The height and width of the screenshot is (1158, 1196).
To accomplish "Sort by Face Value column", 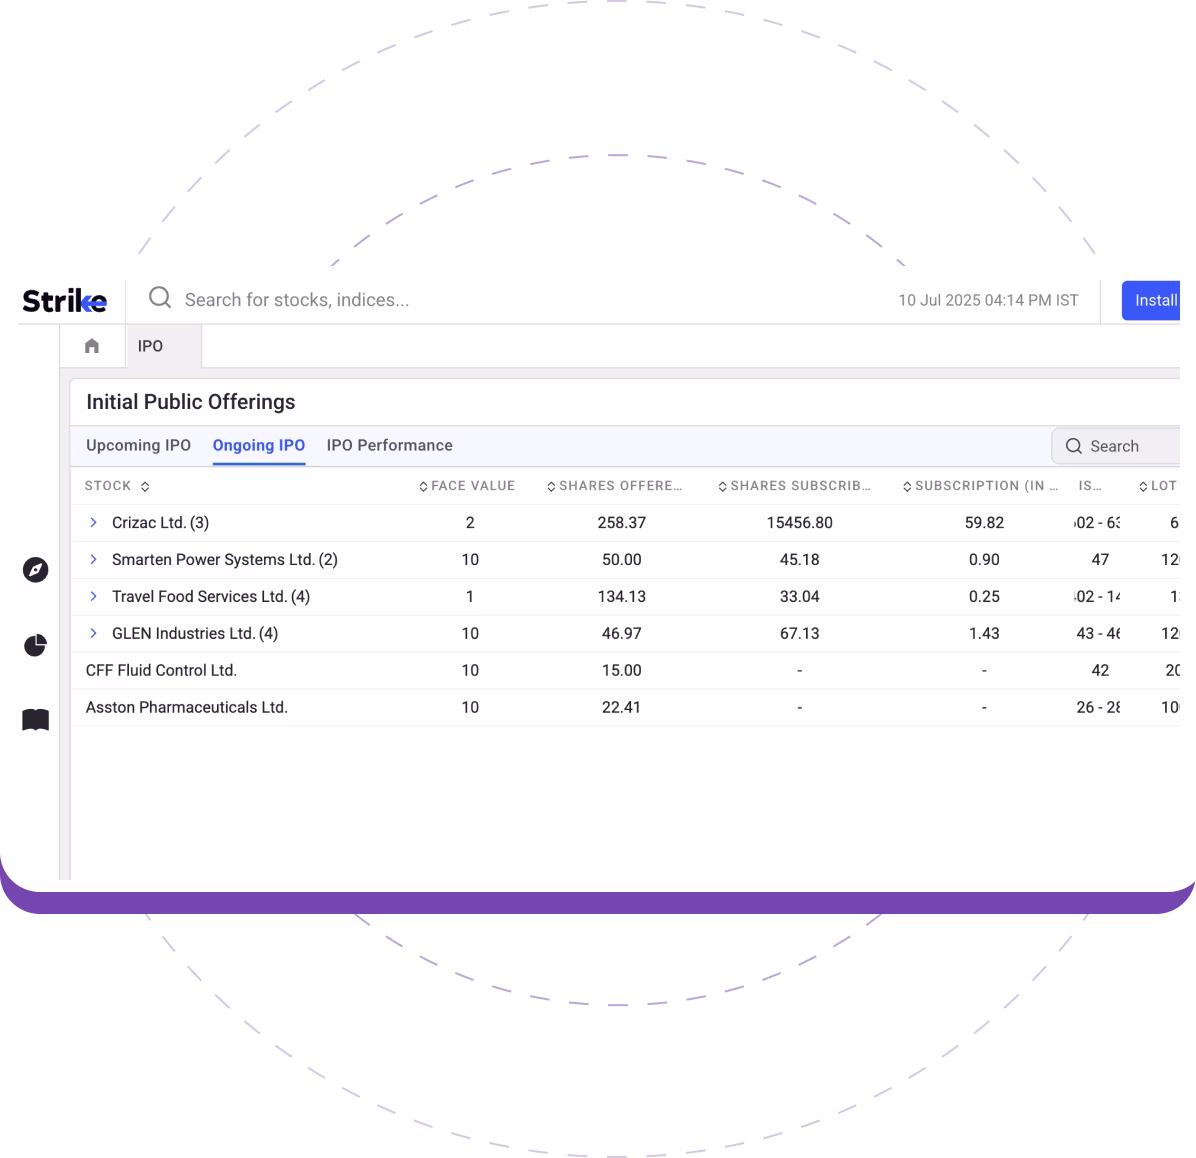I will coord(466,486).
